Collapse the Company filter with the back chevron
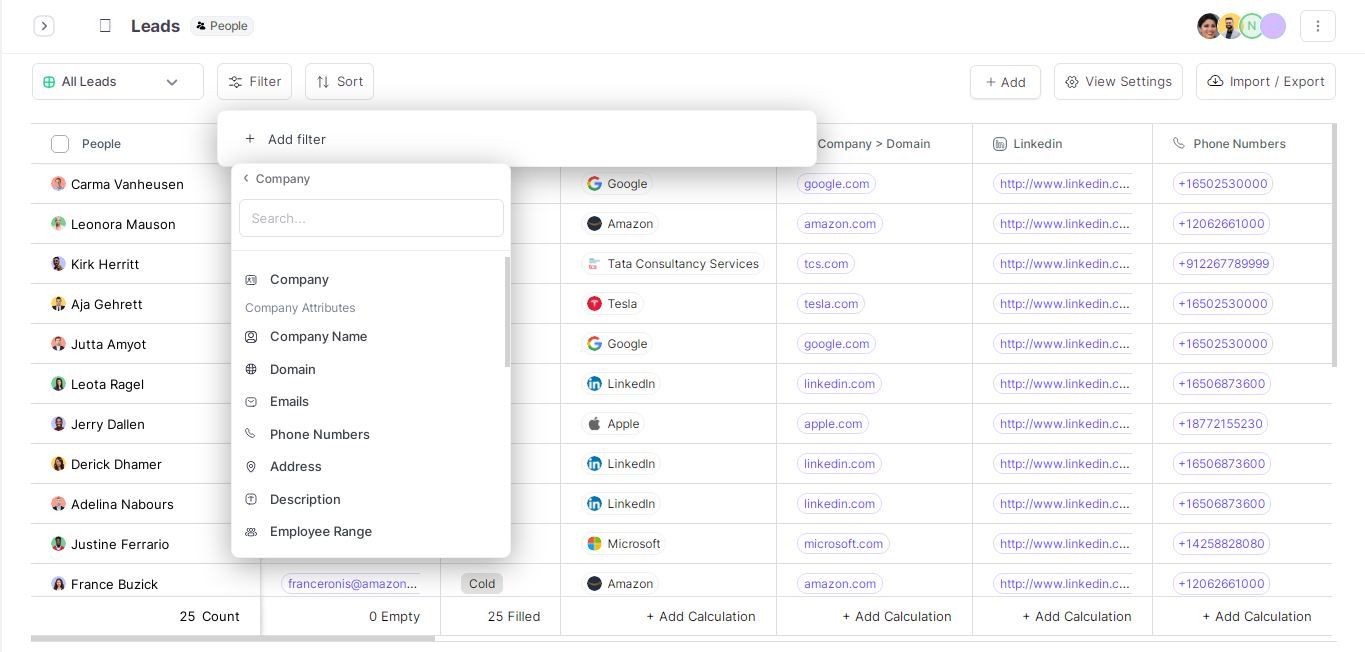The image size is (1365, 652). [x=245, y=178]
